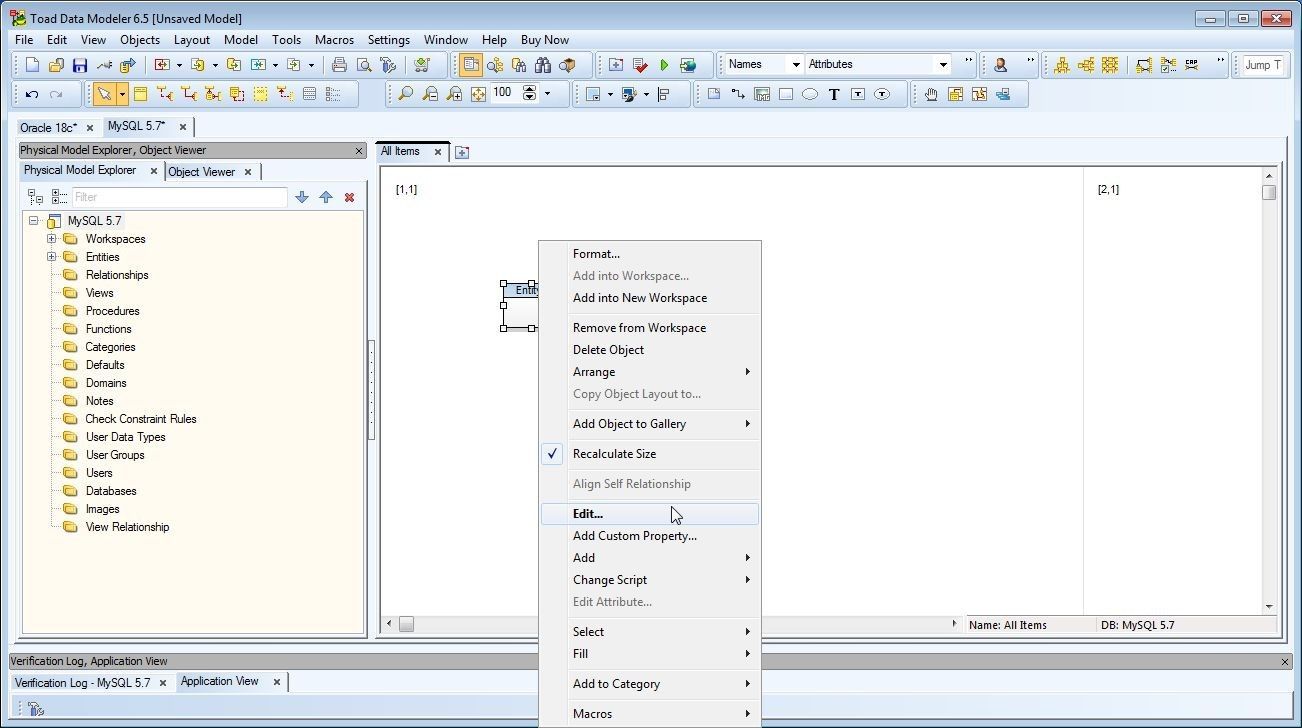The width and height of the screenshot is (1302, 728).
Task: Select the View Relationship tree item
Action: tap(127, 527)
